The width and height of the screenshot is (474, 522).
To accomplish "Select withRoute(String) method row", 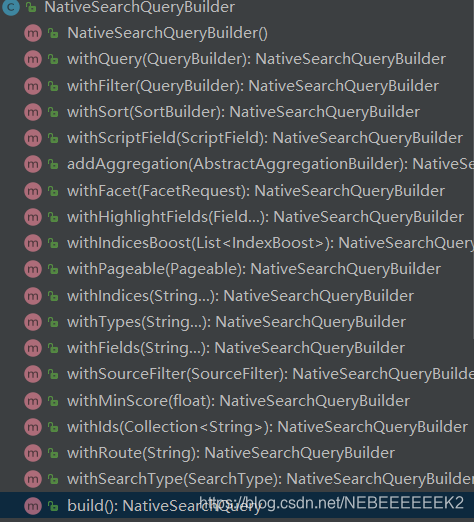I will [x=237, y=453].
